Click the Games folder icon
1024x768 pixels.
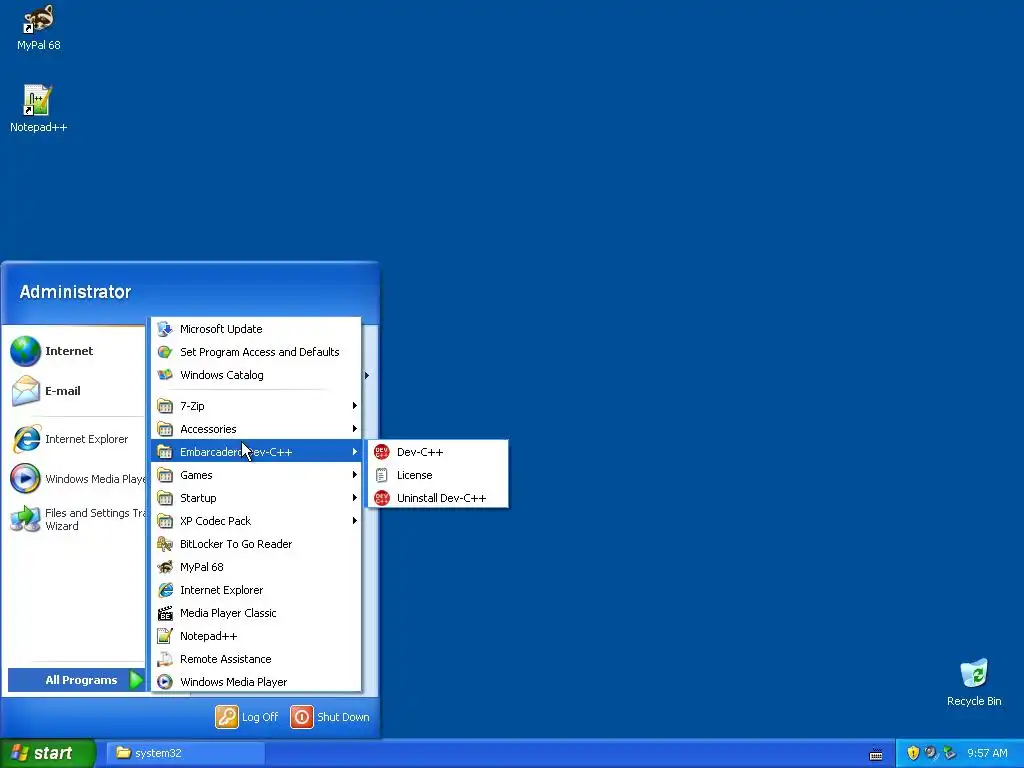coord(165,475)
